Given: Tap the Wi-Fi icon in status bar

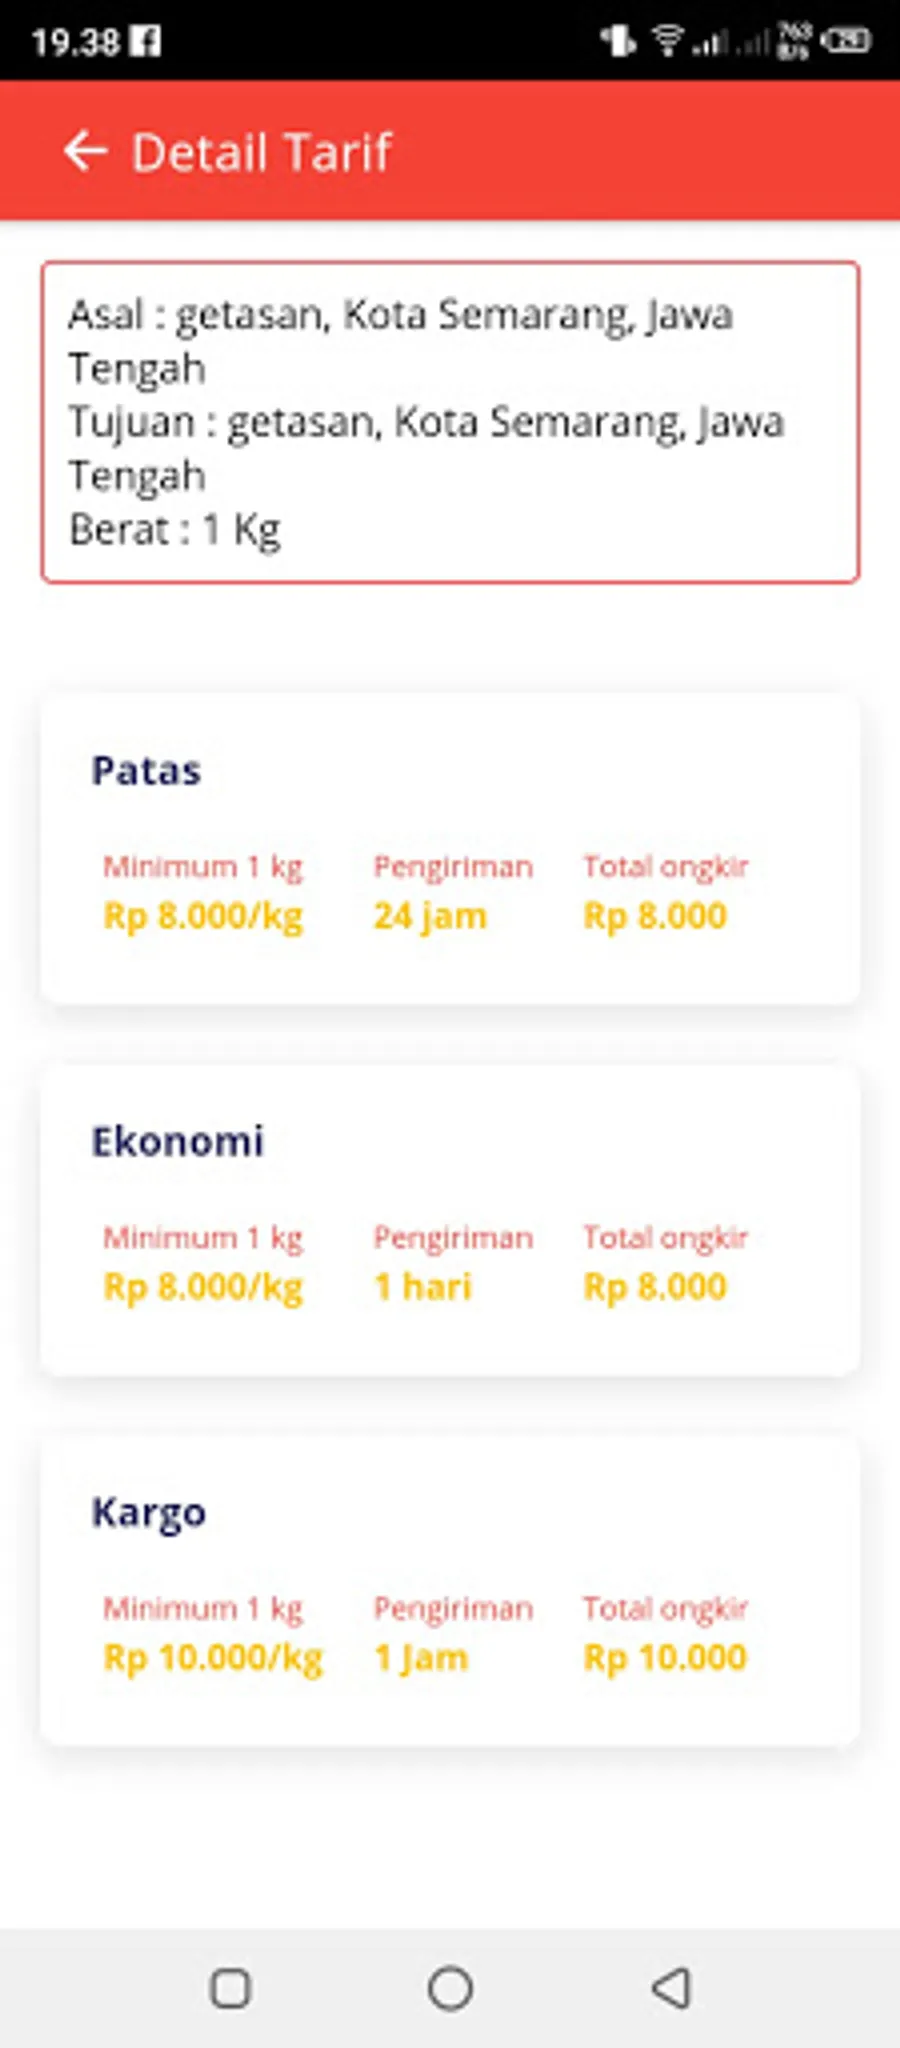Looking at the screenshot, I should click(x=667, y=41).
